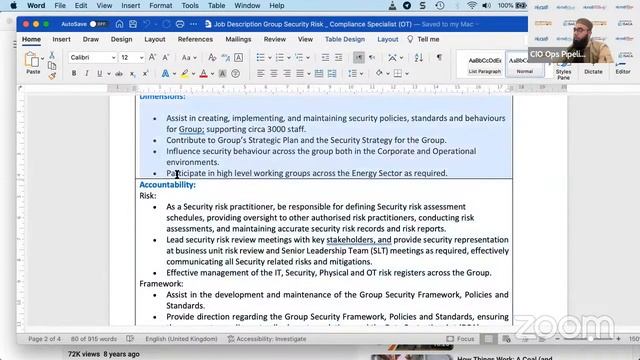This screenshot has width=640, height=360.
Task: Toggle bold formatting
Action: tap(74, 74)
